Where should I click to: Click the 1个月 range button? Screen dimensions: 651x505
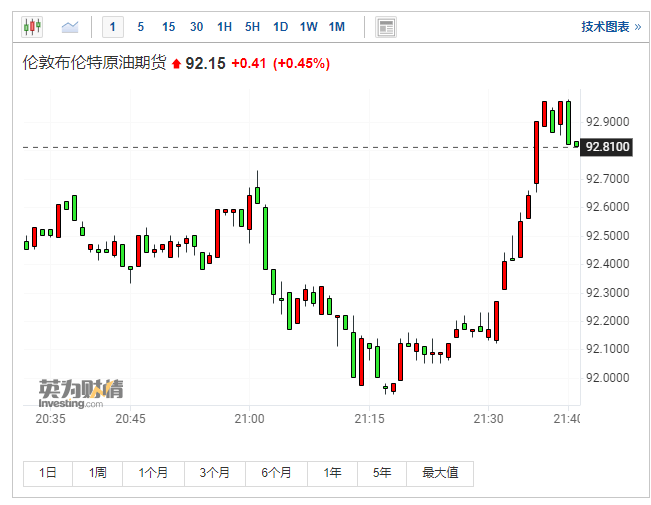click(x=153, y=473)
